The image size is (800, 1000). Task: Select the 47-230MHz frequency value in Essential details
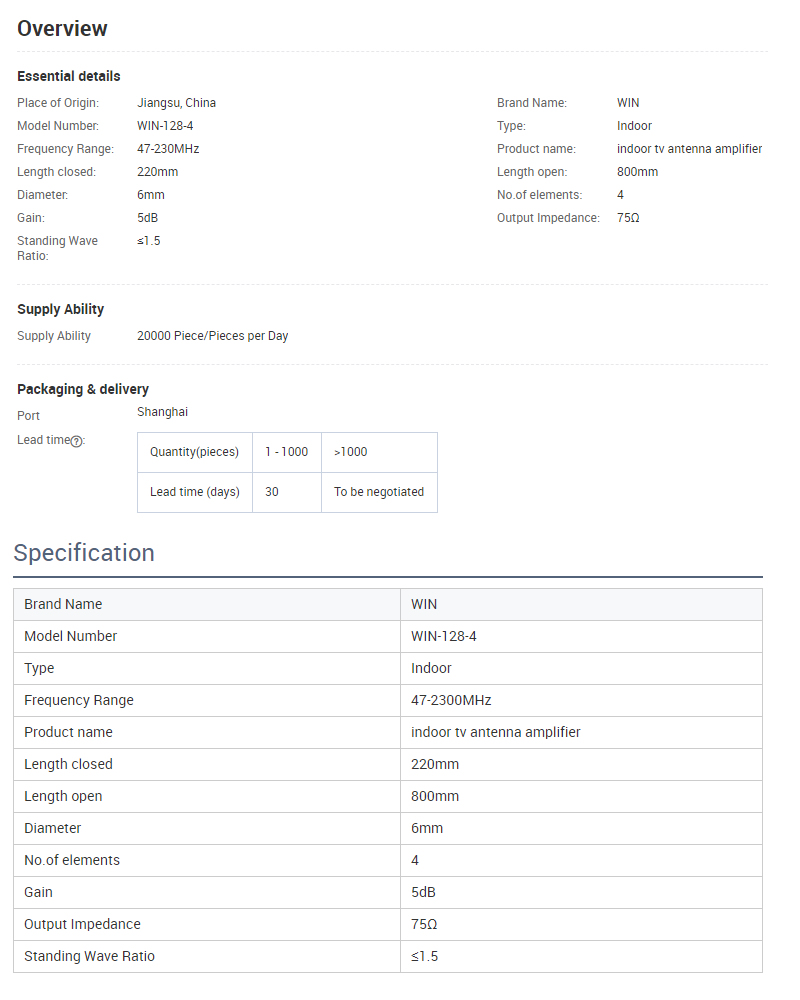coord(168,149)
